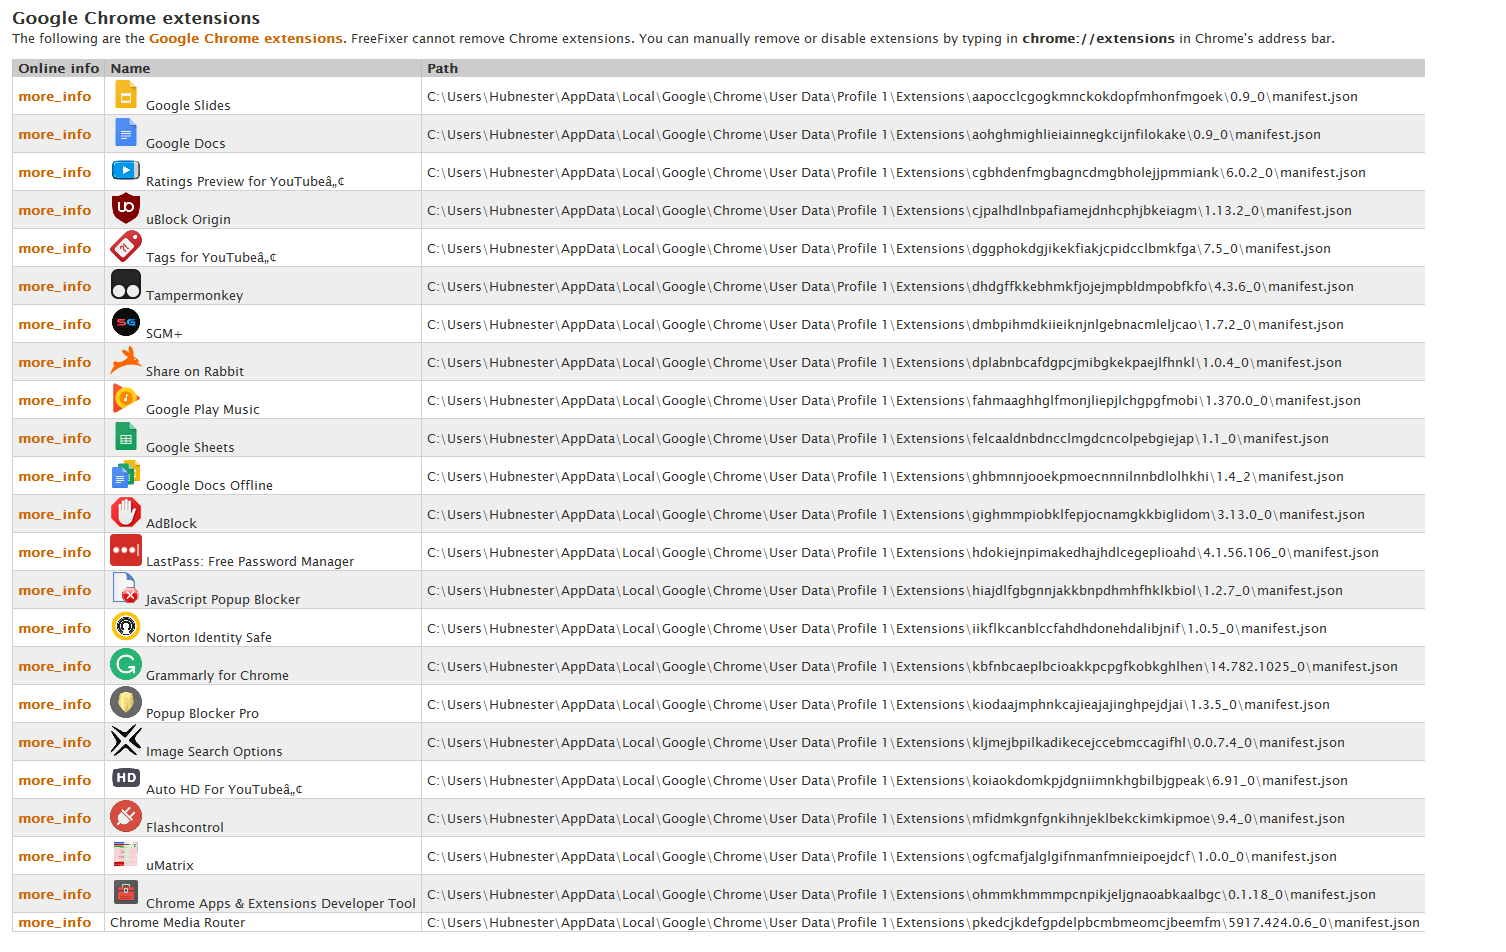Click the AdBlock red hand icon
Screen dimensions: 1506x952
[x=126, y=513]
